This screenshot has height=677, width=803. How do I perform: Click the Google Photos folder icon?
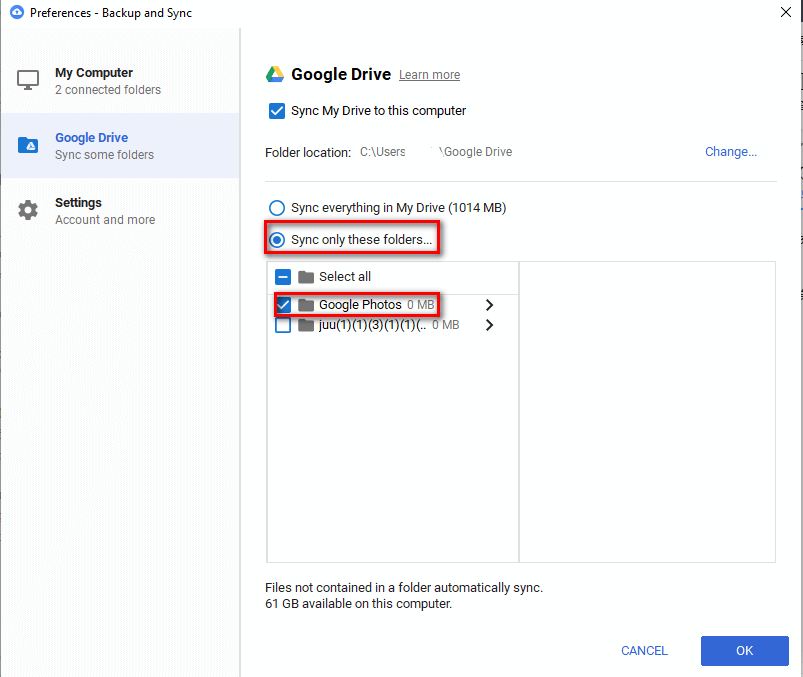coord(306,305)
